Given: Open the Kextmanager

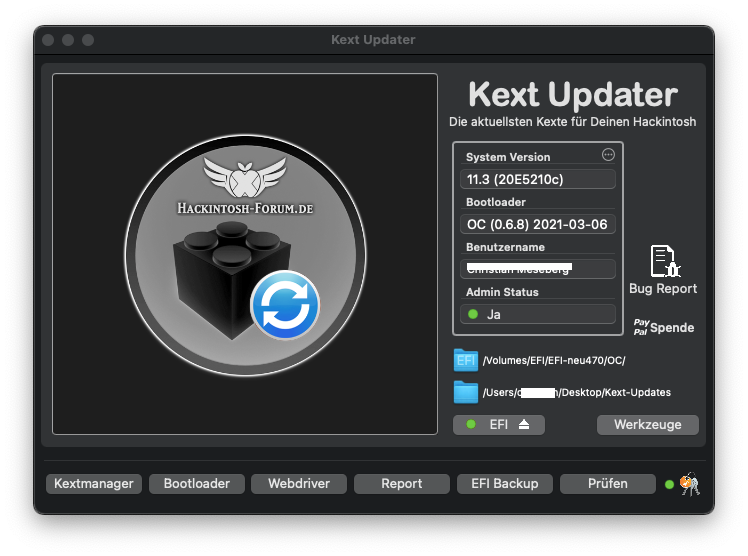Looking at the screenshot, I should click(x=94, y=484).
